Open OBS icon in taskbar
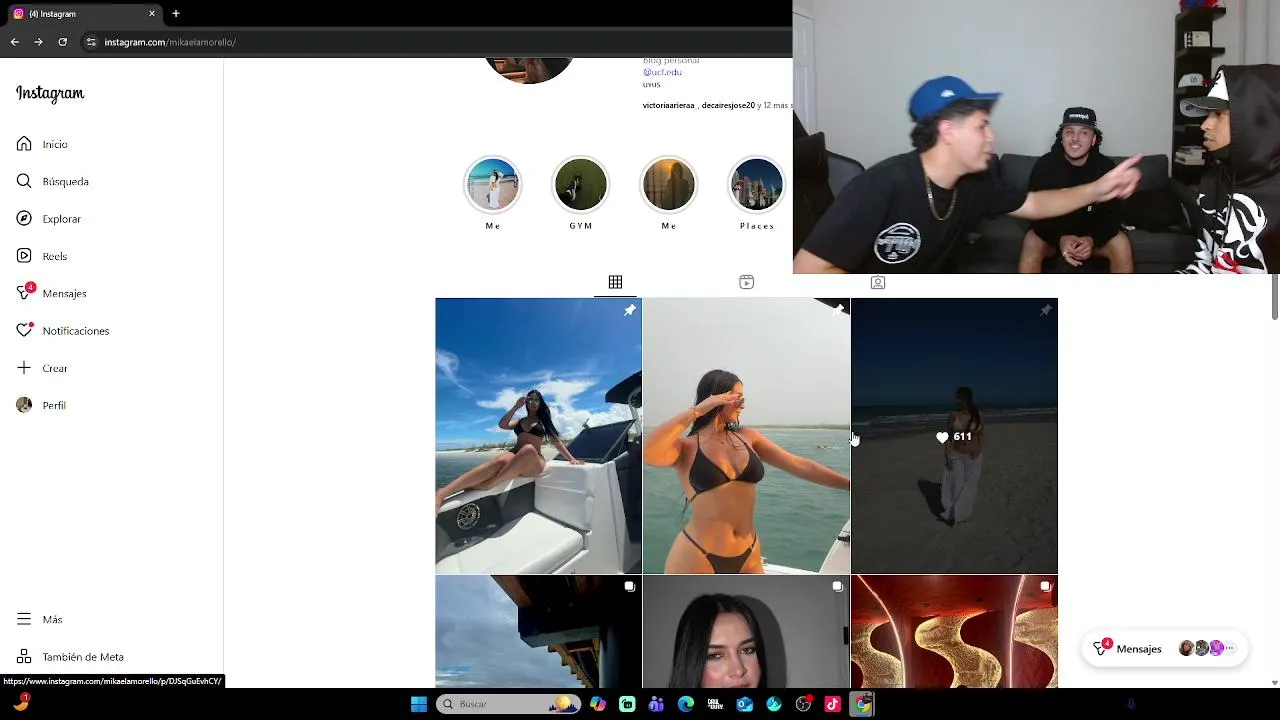 point(803,704)
